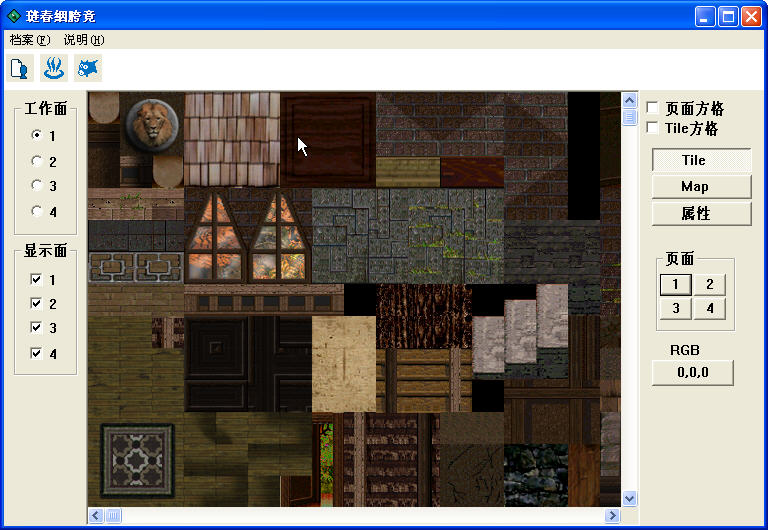The width and height of the screenshot is (768, 530).
Task: Select 工作面 radio option 1
Action: tap(37, 135)
